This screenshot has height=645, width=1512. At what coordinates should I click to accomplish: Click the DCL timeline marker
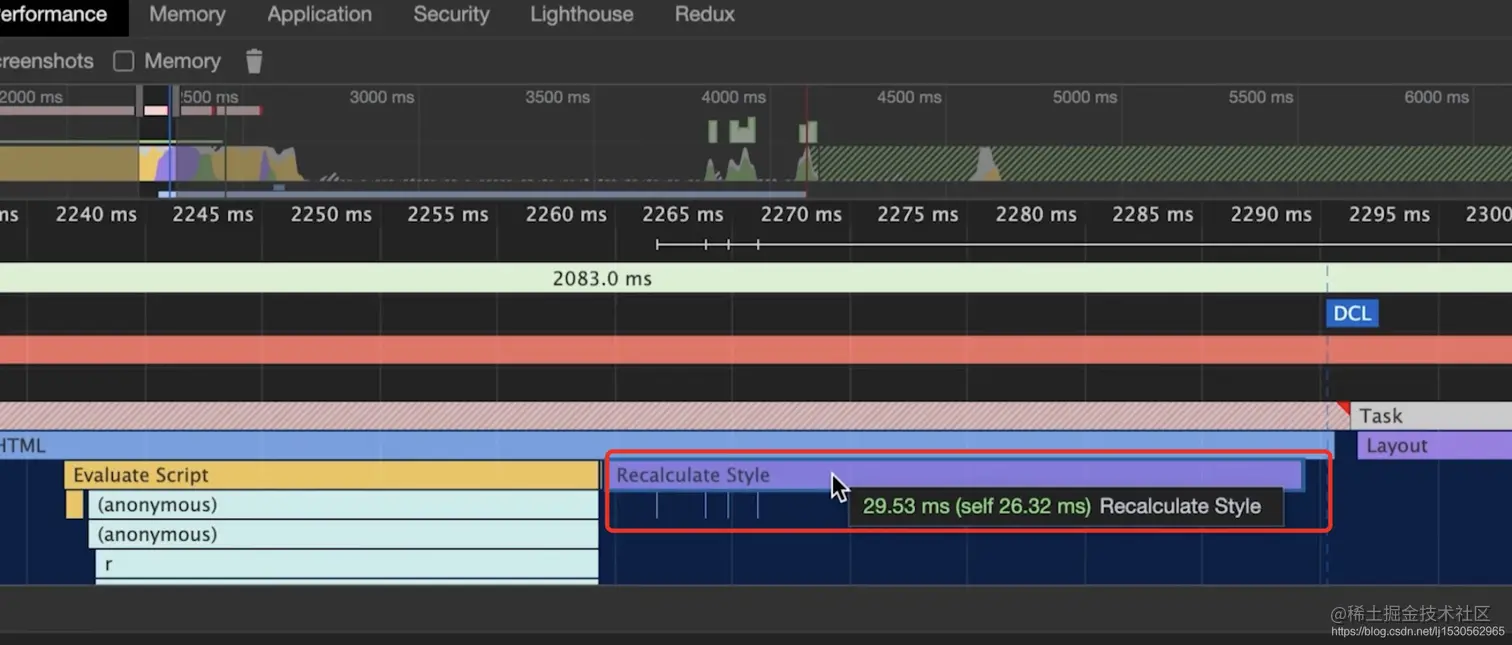point(1352,314)
